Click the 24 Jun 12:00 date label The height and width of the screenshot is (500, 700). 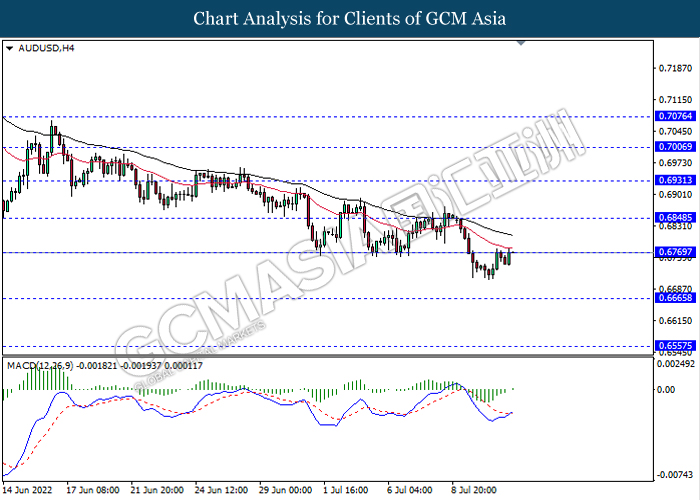221,490
